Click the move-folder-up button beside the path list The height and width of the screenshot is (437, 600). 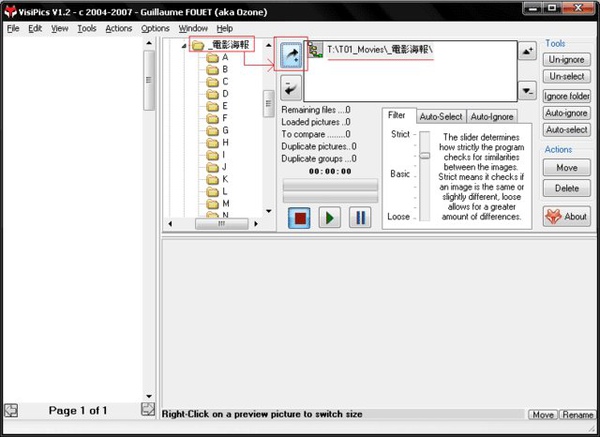(x=527, y=51)
